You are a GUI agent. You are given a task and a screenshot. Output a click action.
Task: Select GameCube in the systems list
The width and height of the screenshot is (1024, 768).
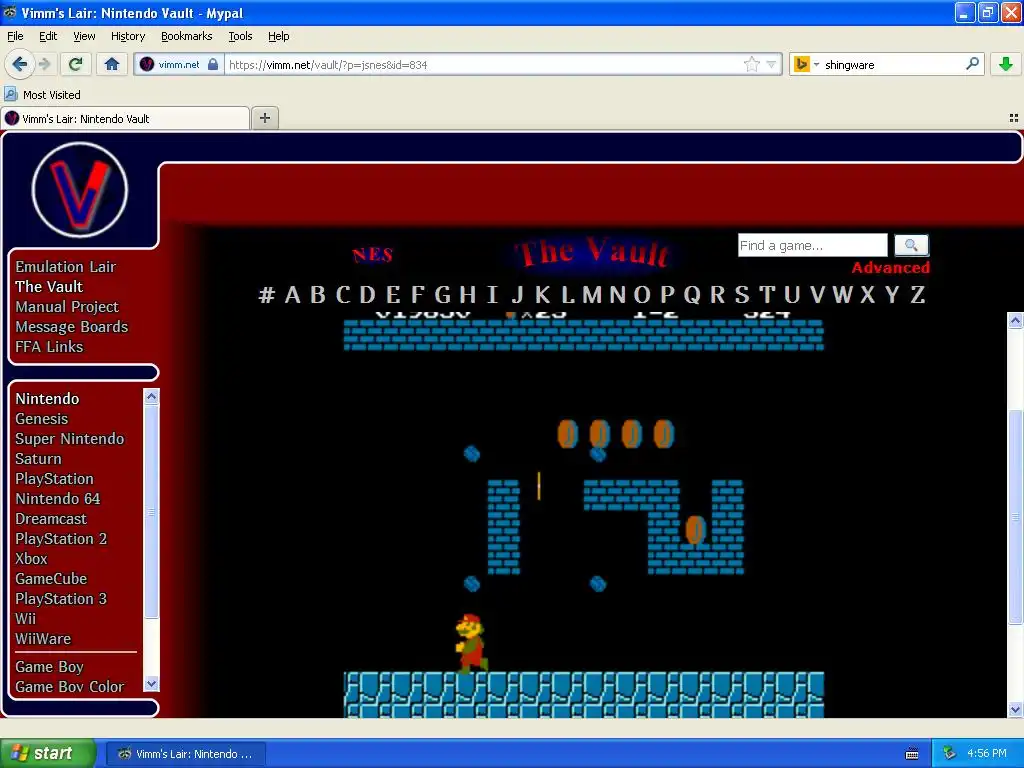tap(51, 579)
